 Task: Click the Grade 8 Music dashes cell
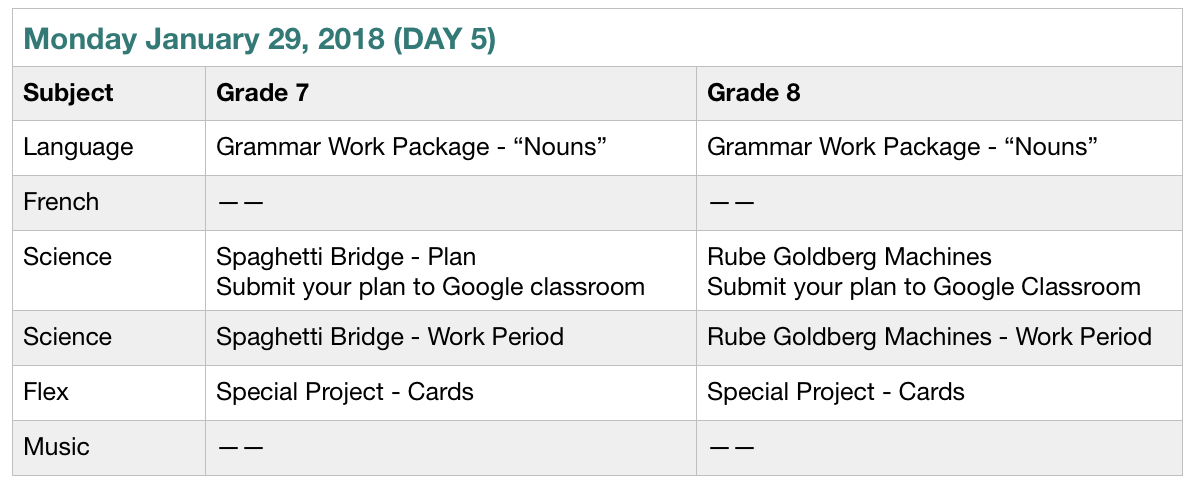point(731,448)
